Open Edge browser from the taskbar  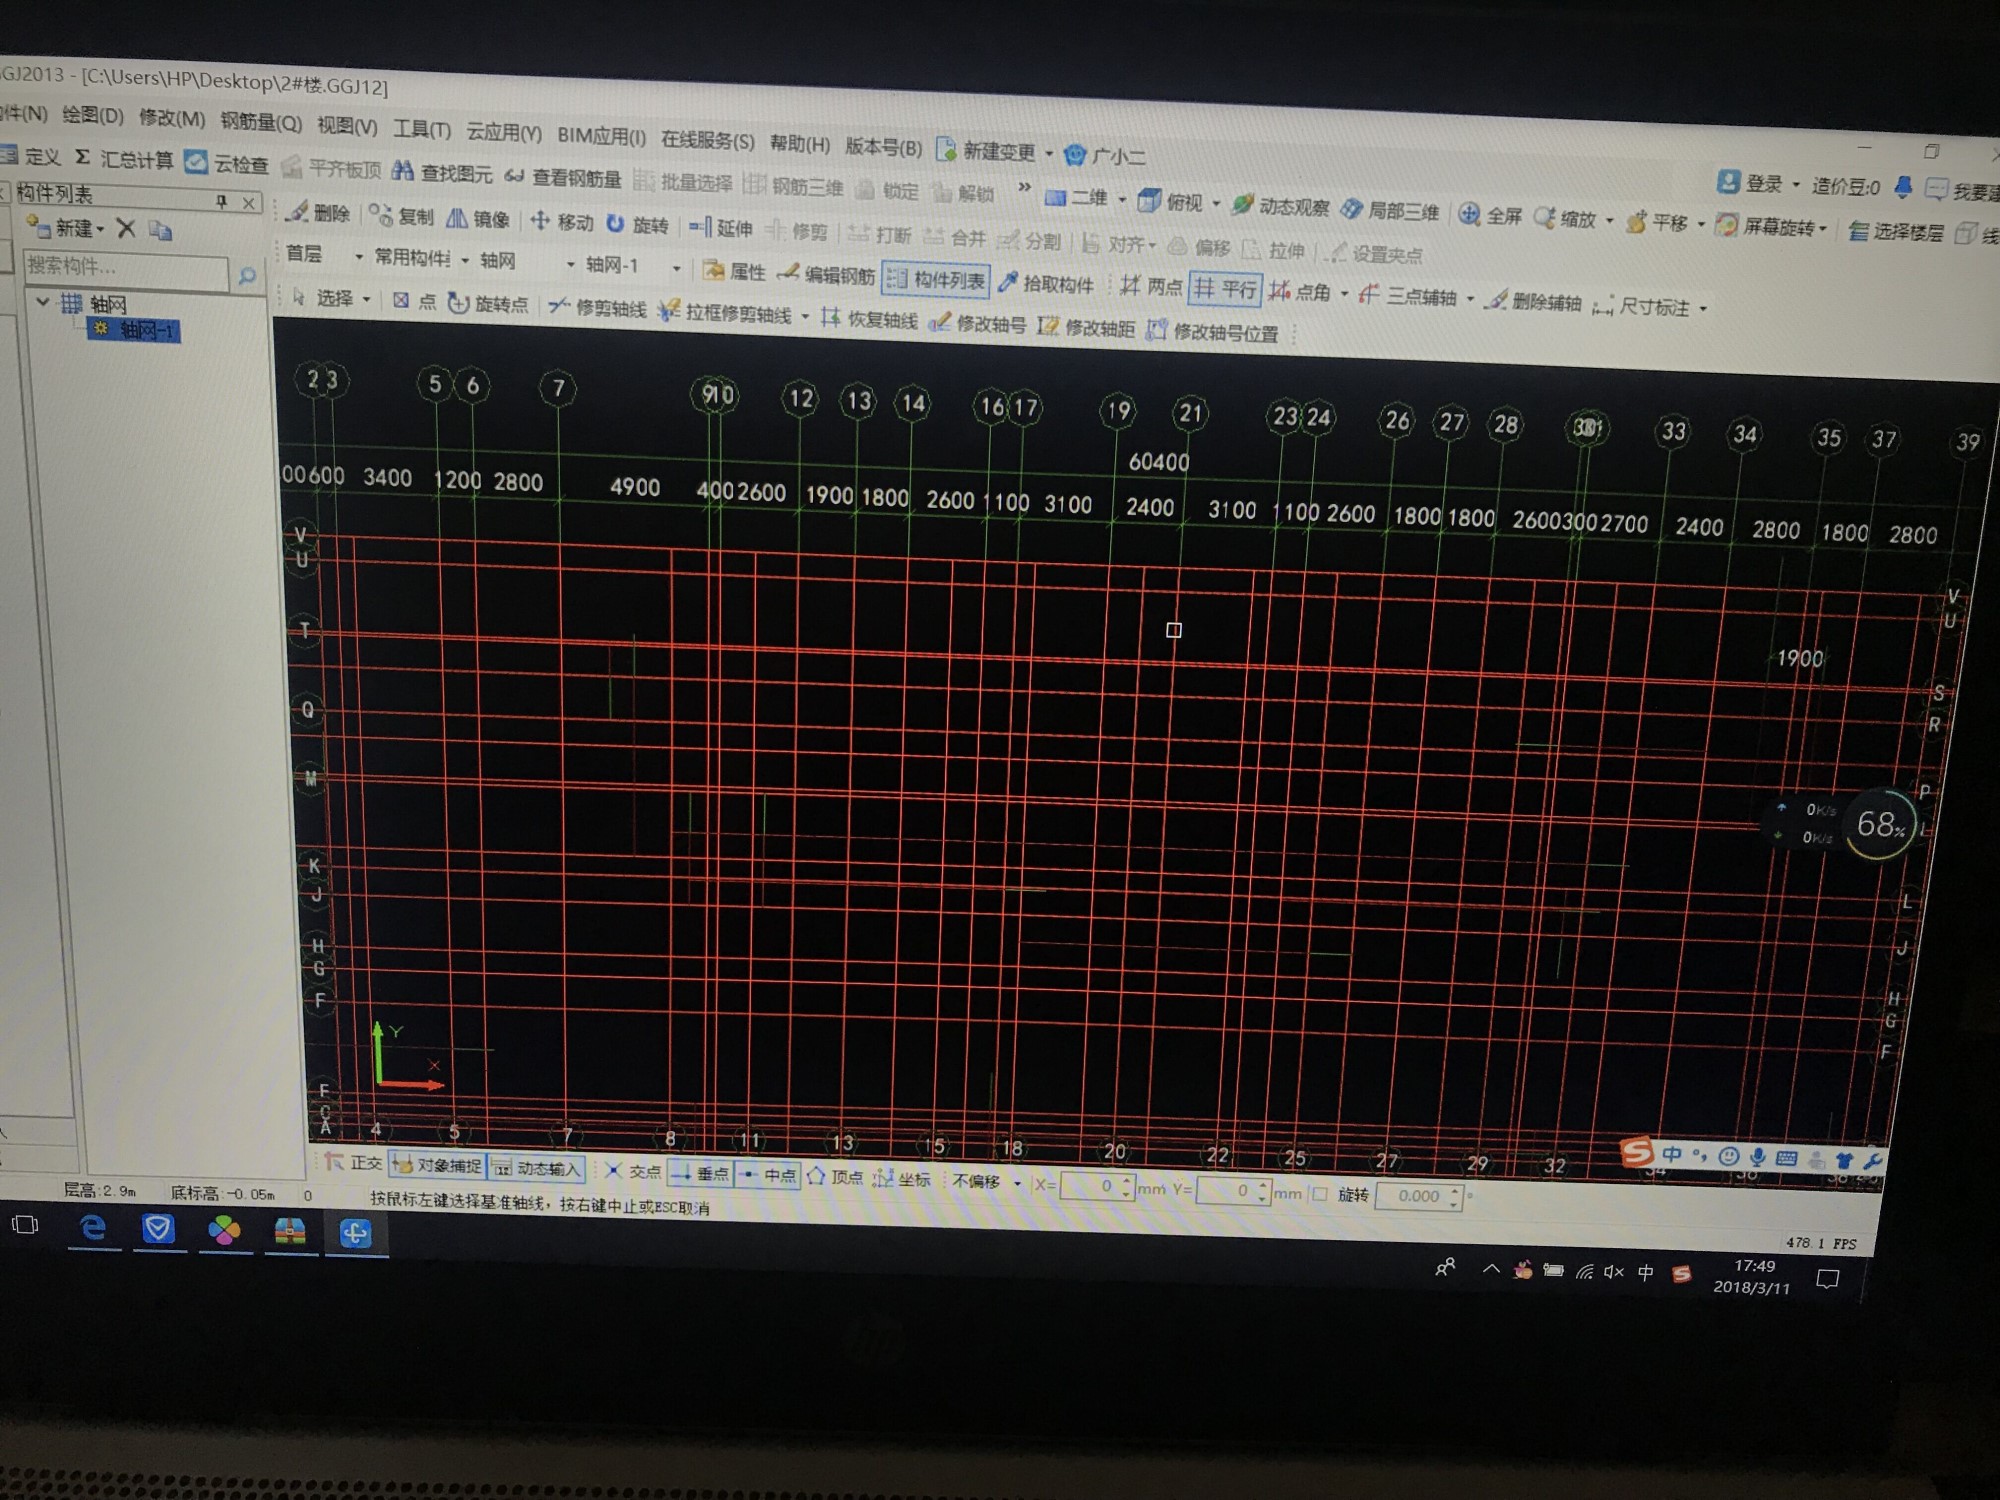pyautogui.click(x=93, y=1227)
